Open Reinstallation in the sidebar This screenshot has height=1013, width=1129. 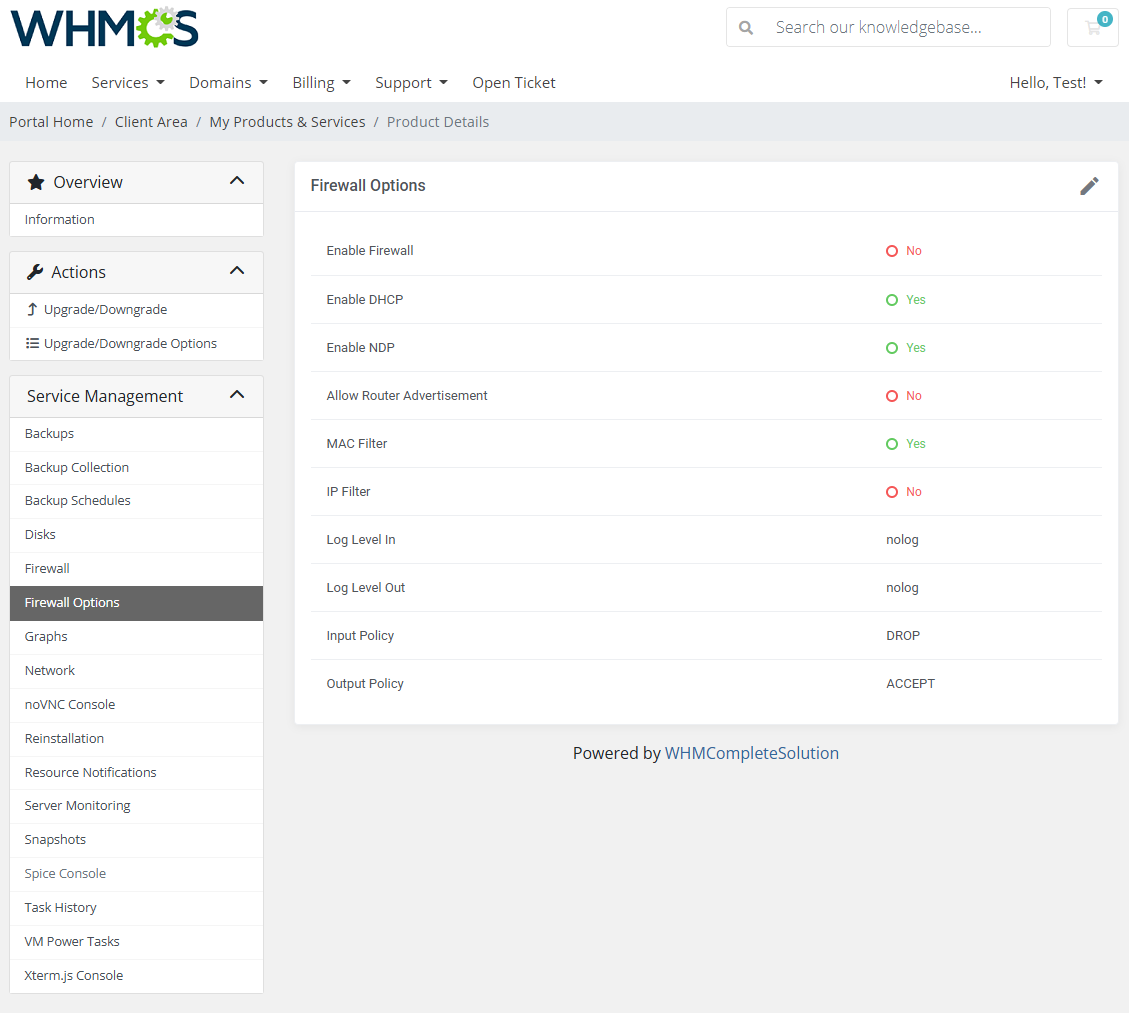pos(136,738)
